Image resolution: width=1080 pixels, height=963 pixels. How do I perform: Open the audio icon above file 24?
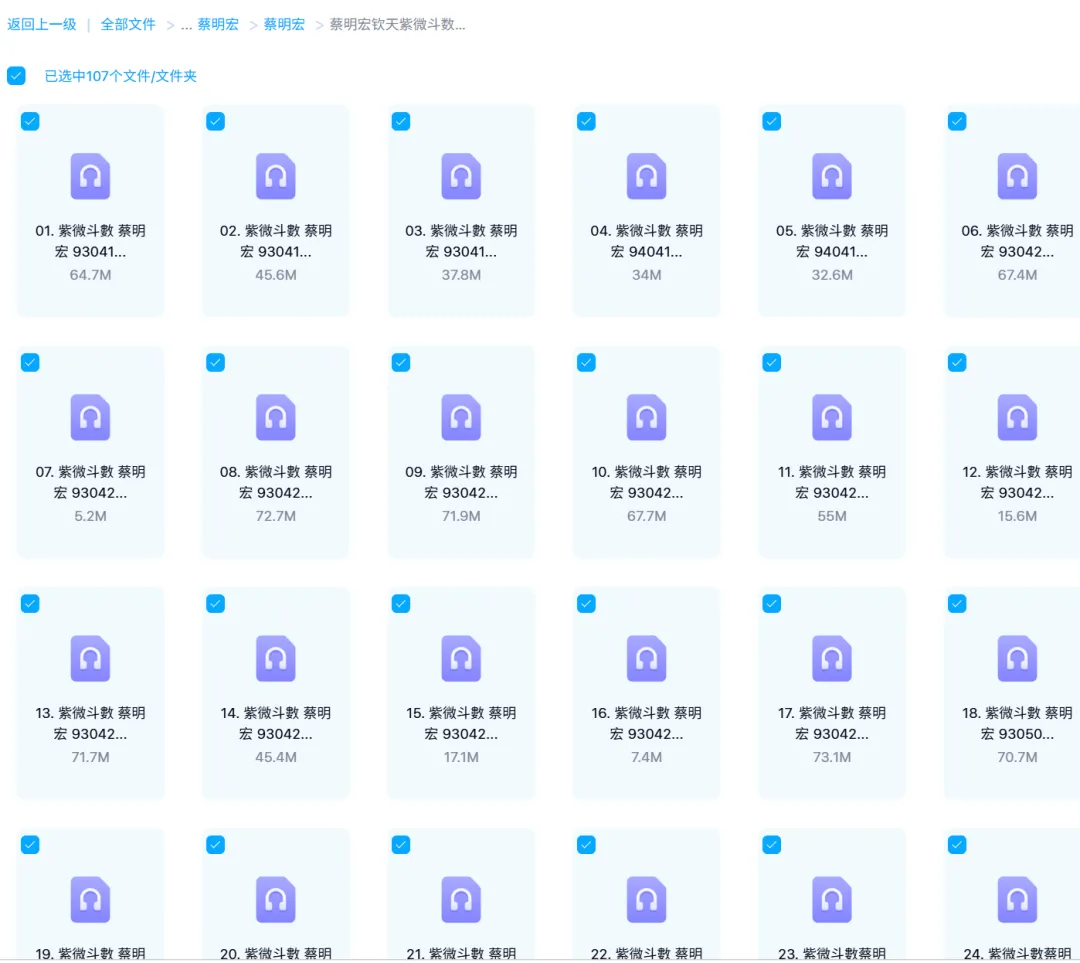coord(1017,900)
